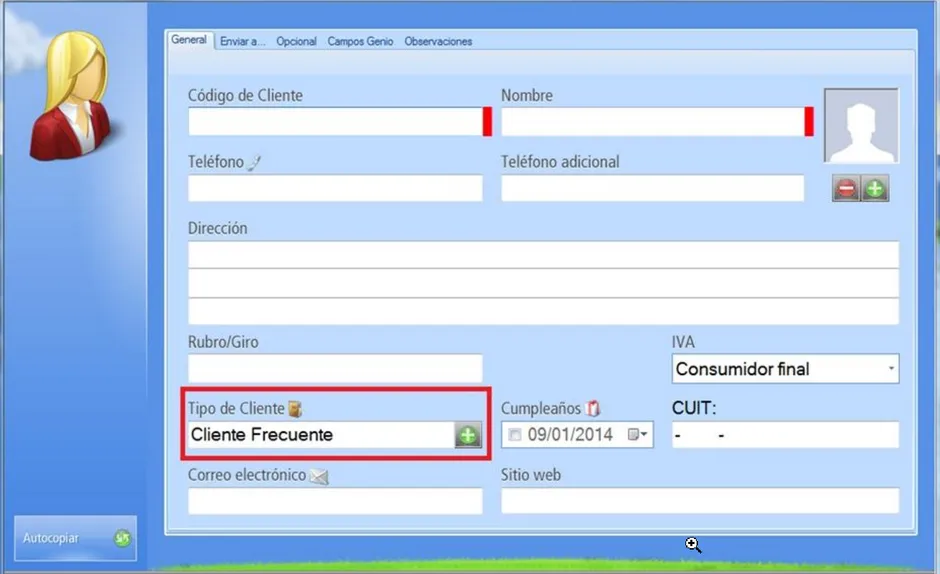
Task: Click the 09/01/2014 date value
Action: 570,434
